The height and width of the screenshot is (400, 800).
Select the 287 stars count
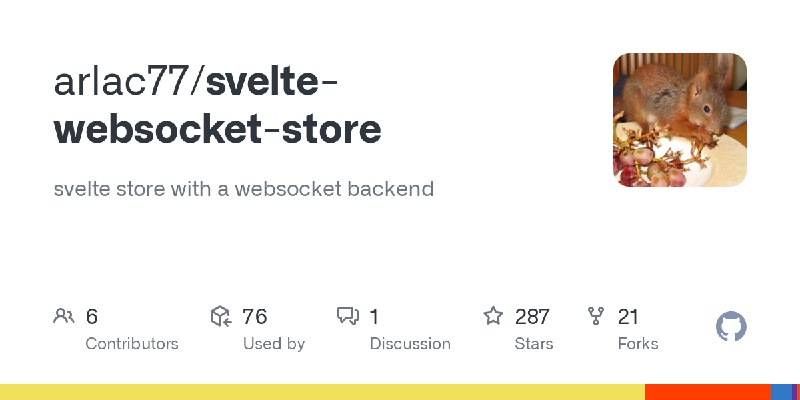pyautogui.click(x=532, y=317)
